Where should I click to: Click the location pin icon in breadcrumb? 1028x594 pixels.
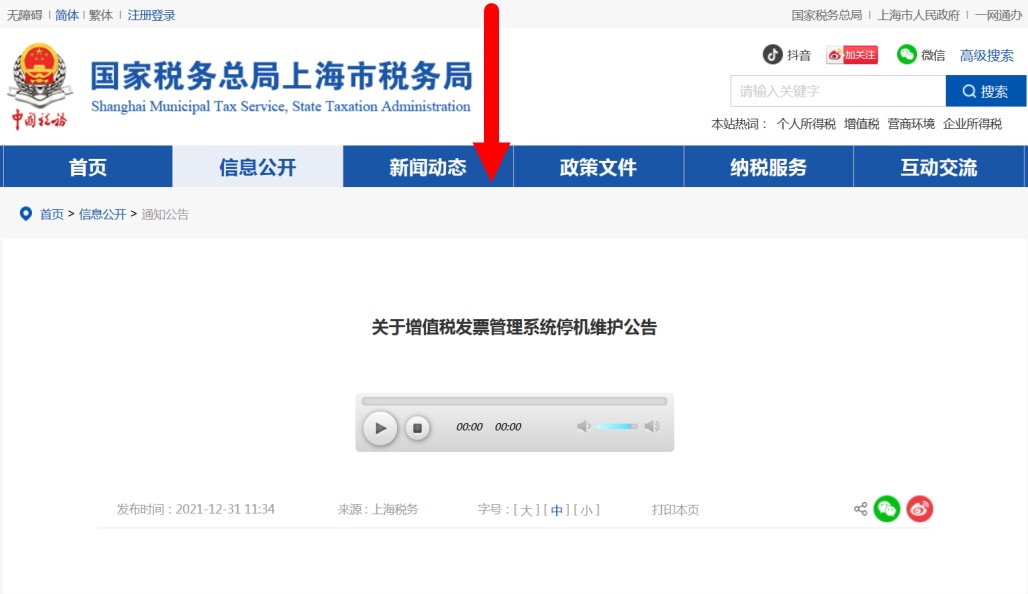pyautogui.click(x=26, y=214)
